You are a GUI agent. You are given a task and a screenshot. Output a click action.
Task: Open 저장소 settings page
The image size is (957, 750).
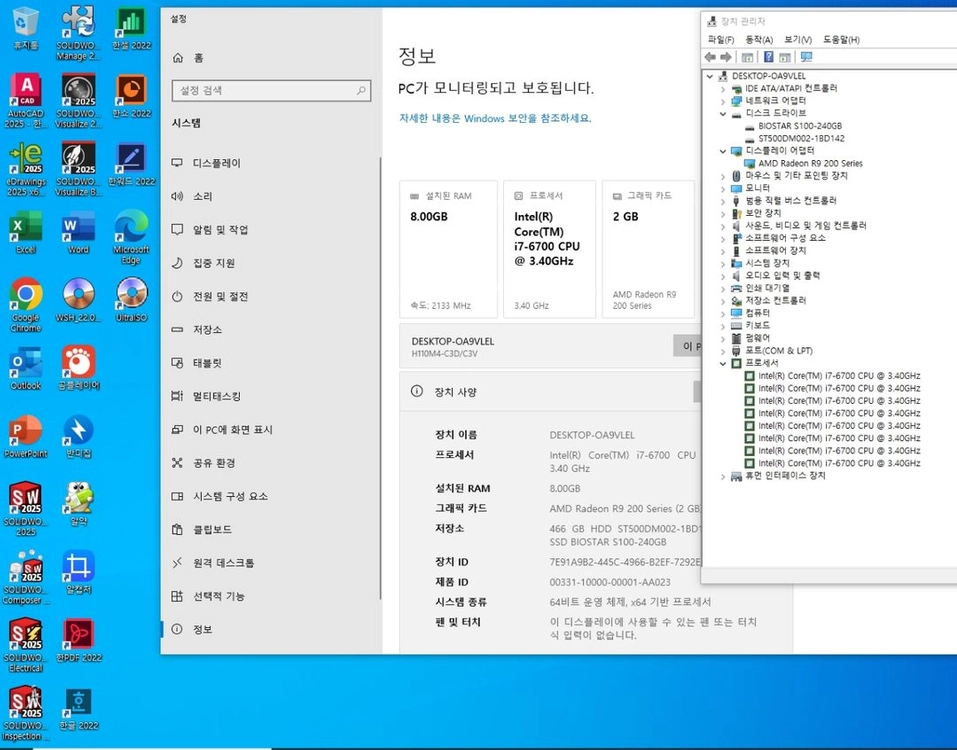[271, 330]
